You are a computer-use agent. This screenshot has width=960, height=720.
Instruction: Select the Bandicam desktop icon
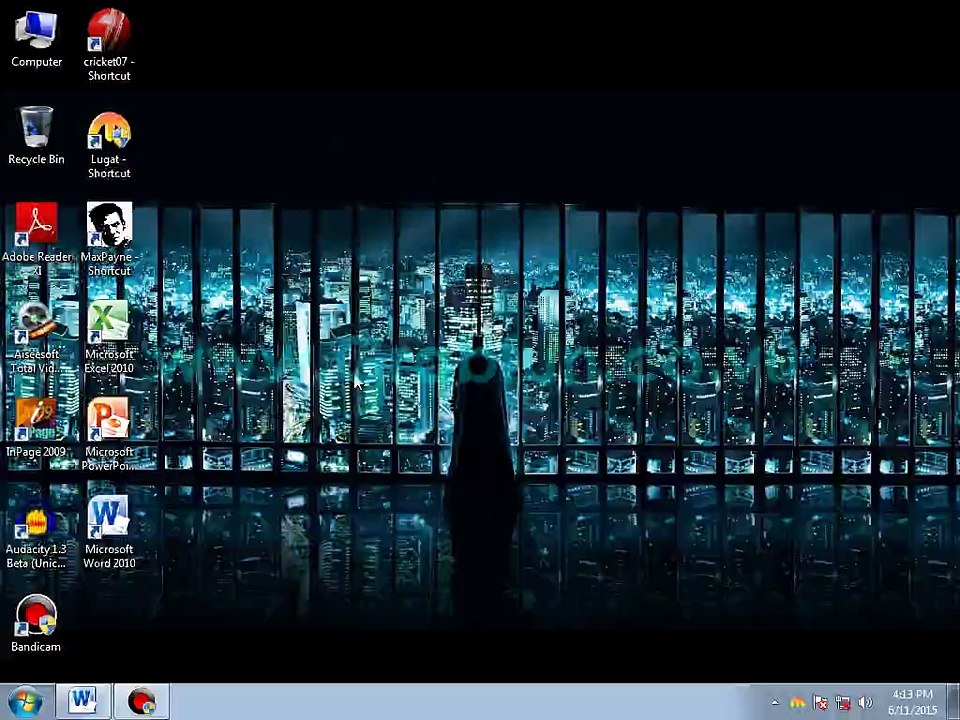[x=36, y=623]
